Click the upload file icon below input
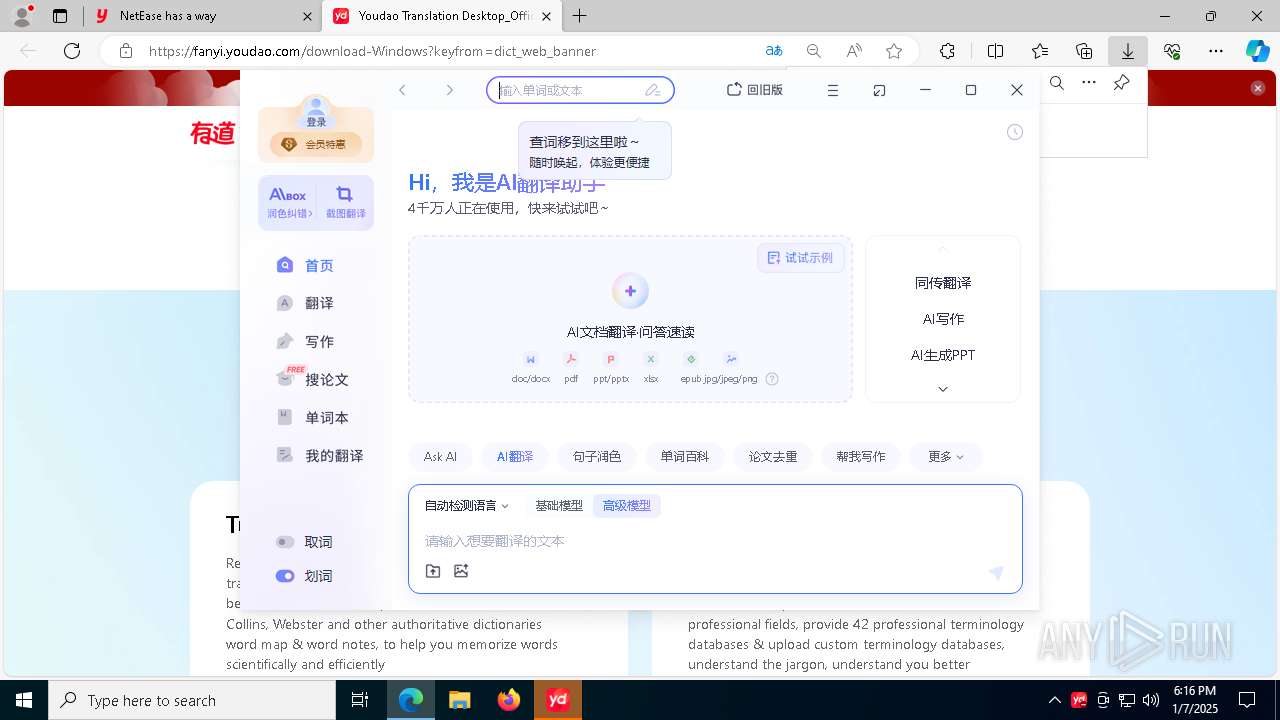This screenshot has width=1280, height=720. [433, 571]
